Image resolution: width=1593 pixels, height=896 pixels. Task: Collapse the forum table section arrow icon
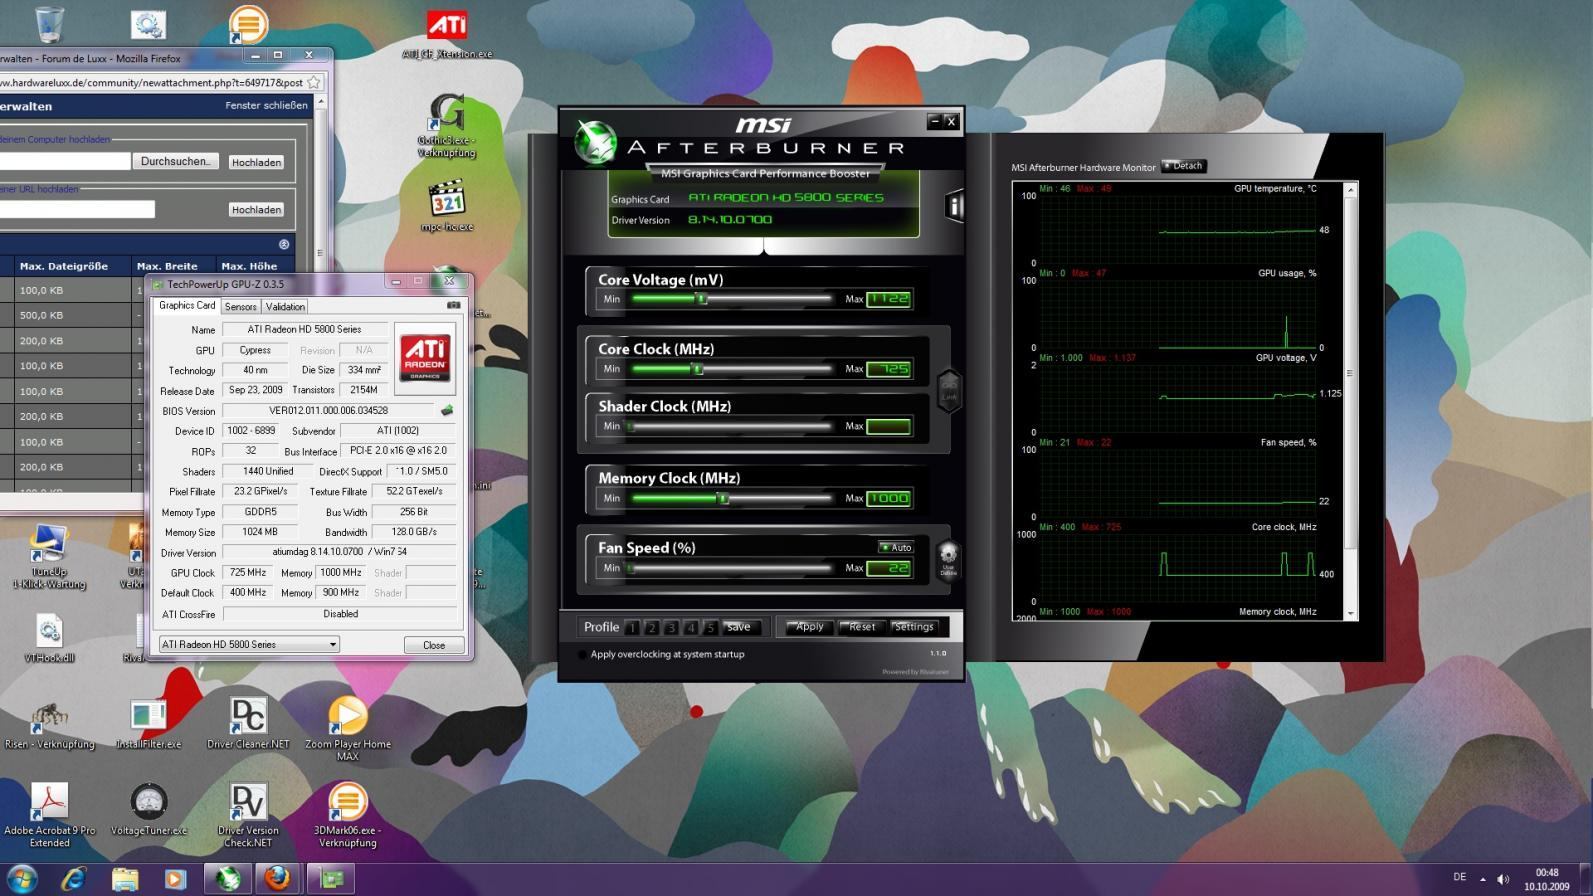tap(284, 244)
